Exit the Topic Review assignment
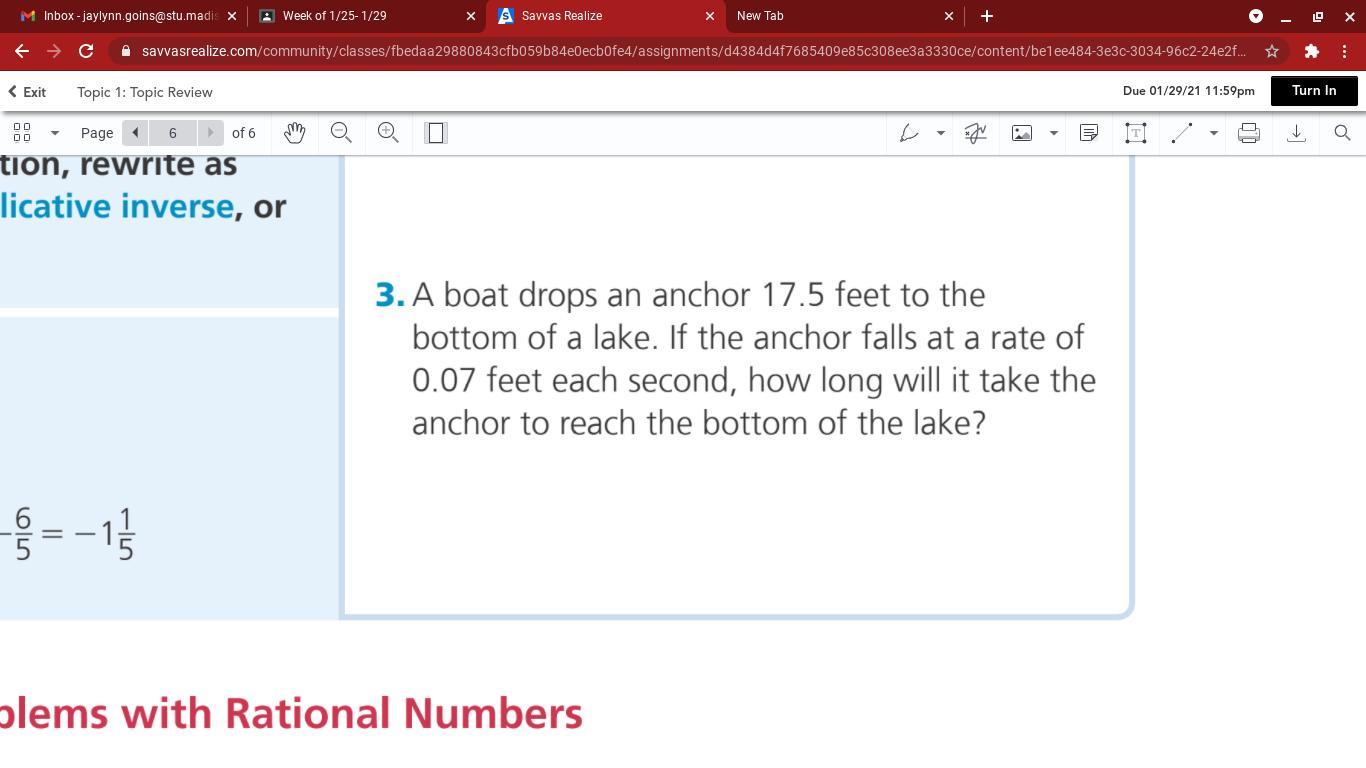The height and width of the screenshot is (768, 1366). (x=27, y=92)
